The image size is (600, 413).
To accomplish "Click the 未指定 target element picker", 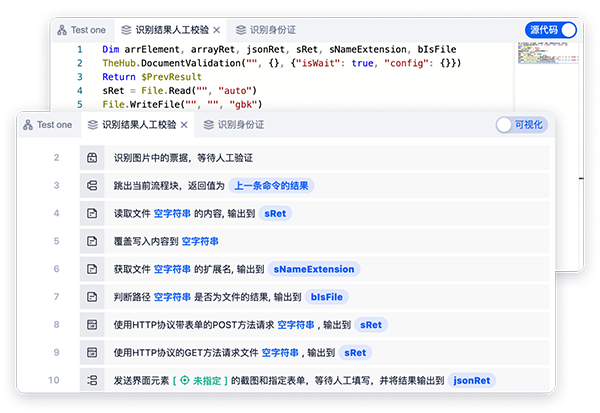I will pyautogui.click(x=200, y=381).
